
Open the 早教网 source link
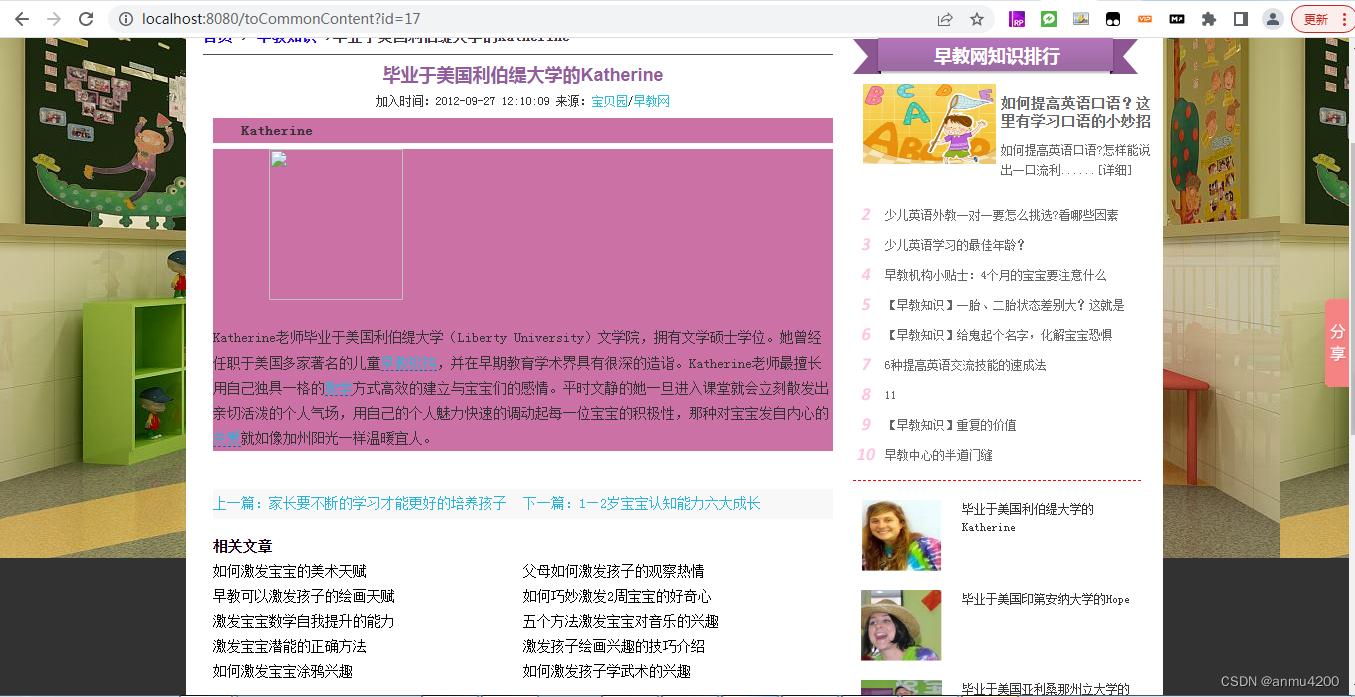click(651, 102)
